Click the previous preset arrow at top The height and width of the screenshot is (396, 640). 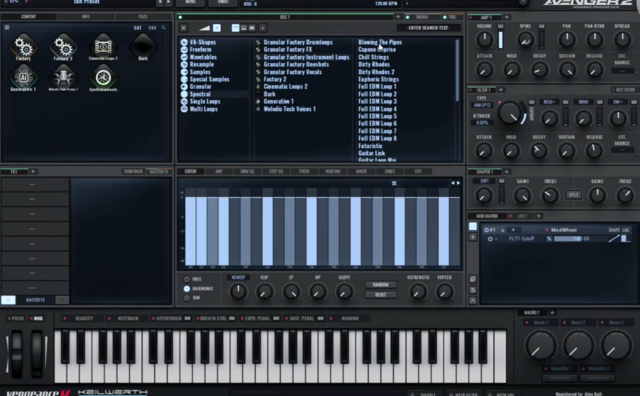click(x=160, y=3)
